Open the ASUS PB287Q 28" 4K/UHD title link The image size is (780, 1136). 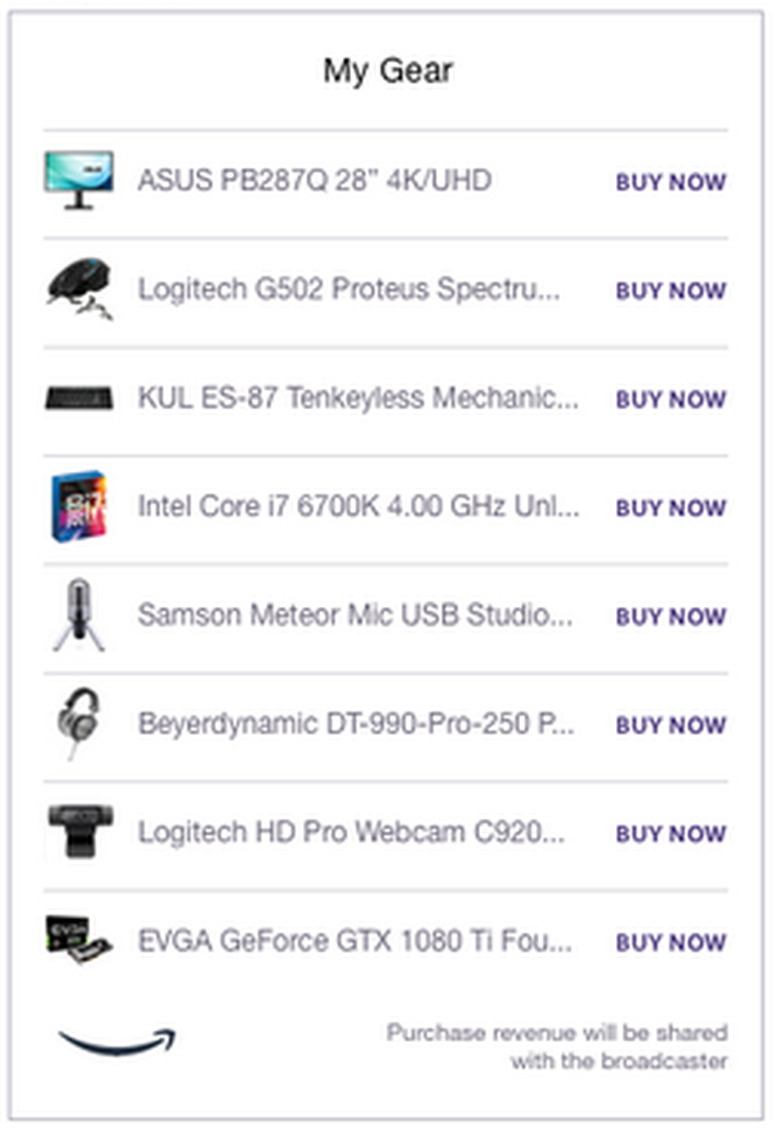(314, 181)
